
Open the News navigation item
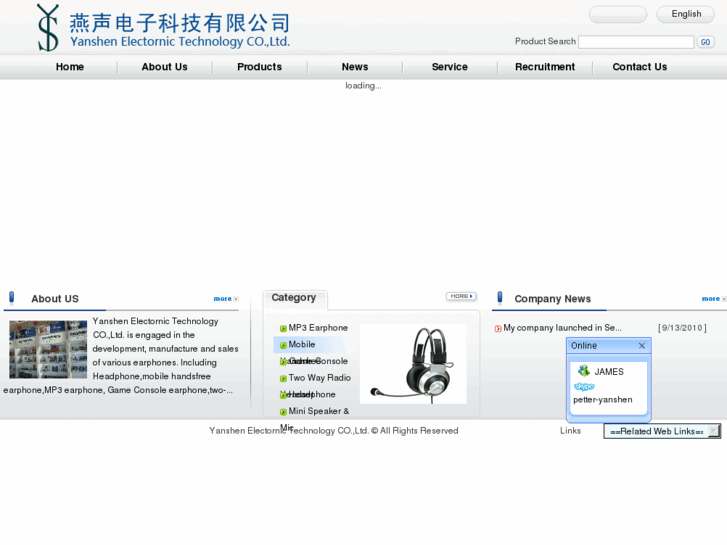355,67
